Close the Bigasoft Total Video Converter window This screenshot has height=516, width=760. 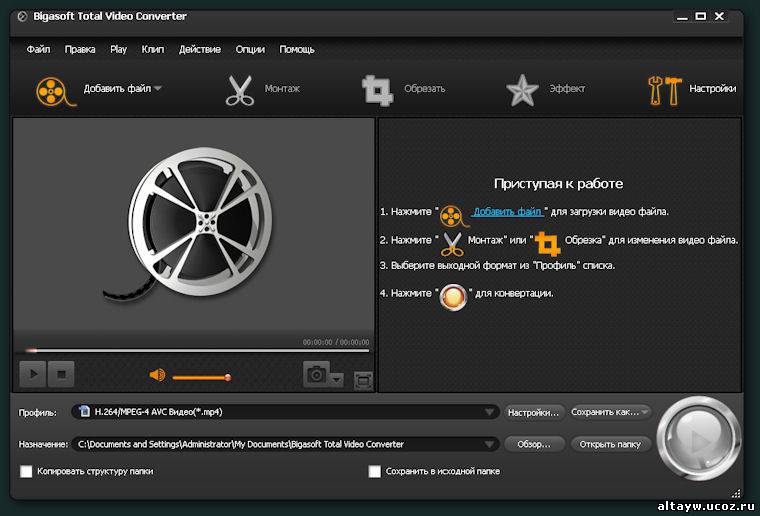(x=720, y=16)
